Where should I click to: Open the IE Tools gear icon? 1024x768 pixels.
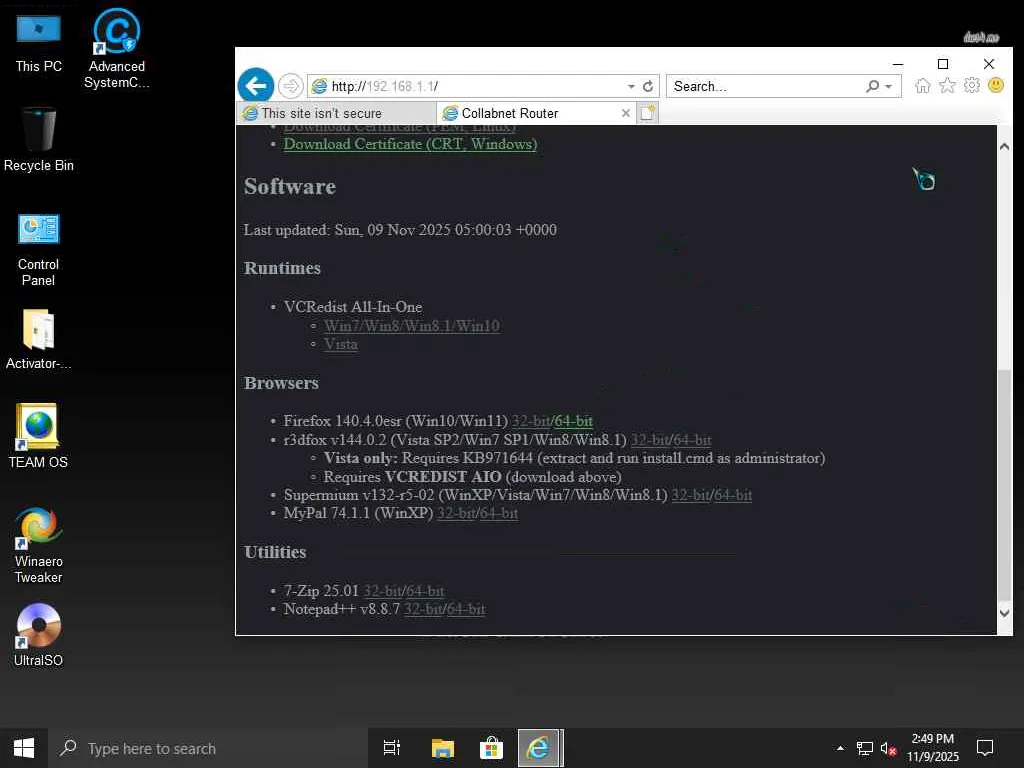pyautogui.click(x=972, y=86)
